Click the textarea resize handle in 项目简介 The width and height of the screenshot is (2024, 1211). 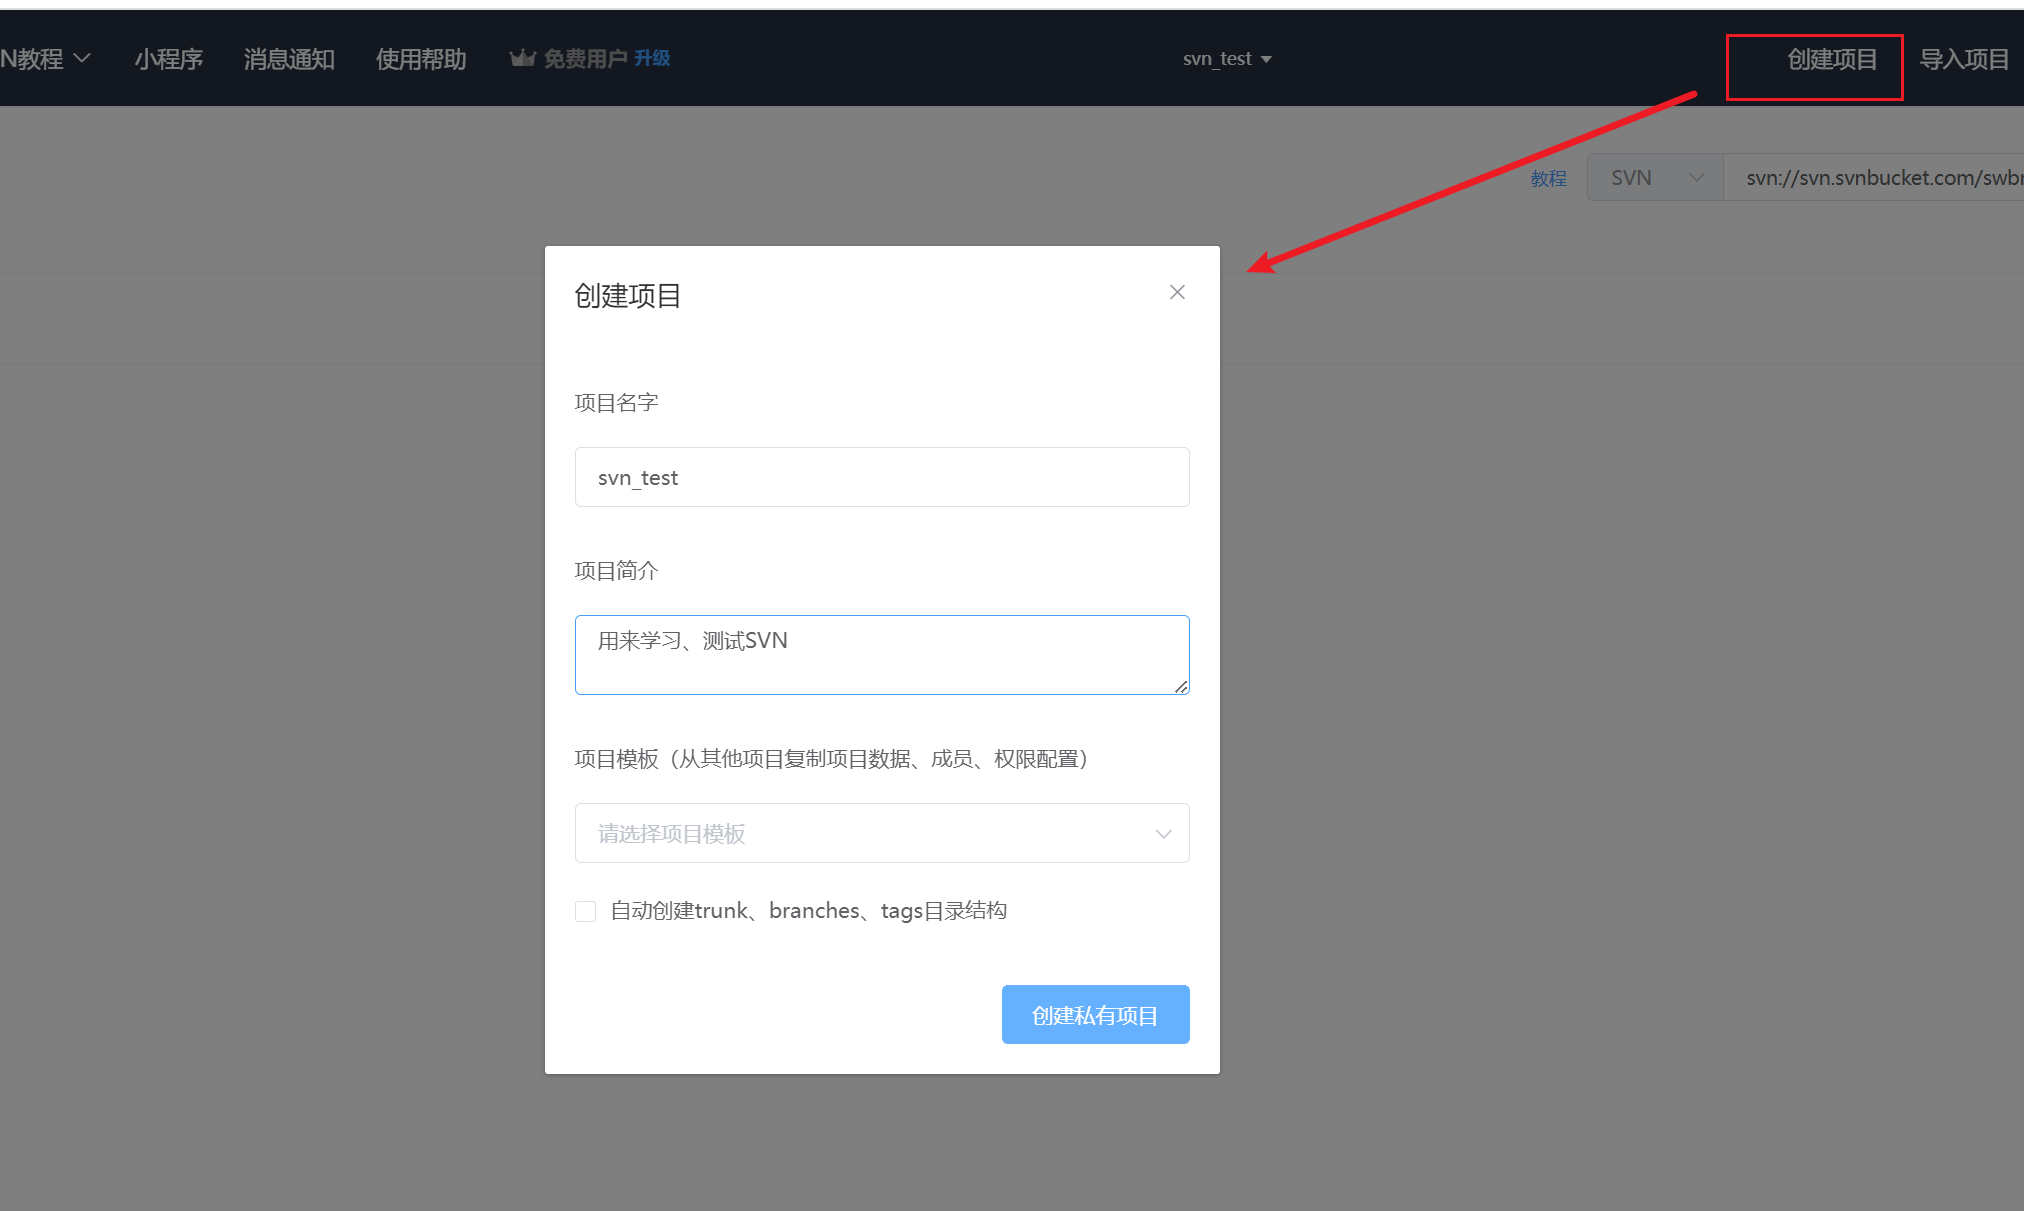(x=1181, y=687)
